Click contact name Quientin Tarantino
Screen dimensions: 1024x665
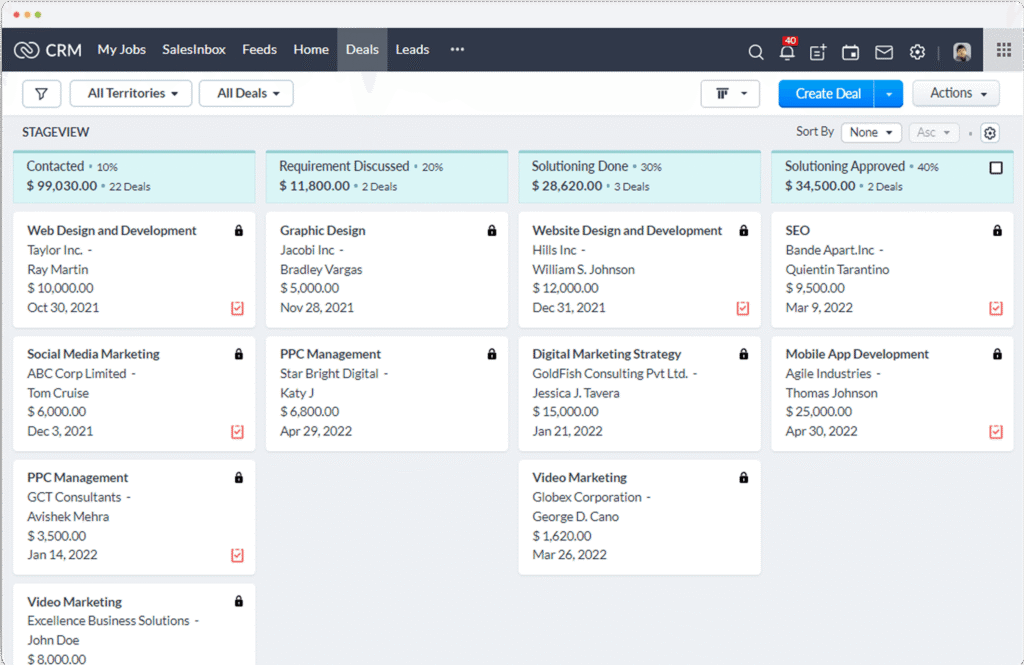[837, 269]
